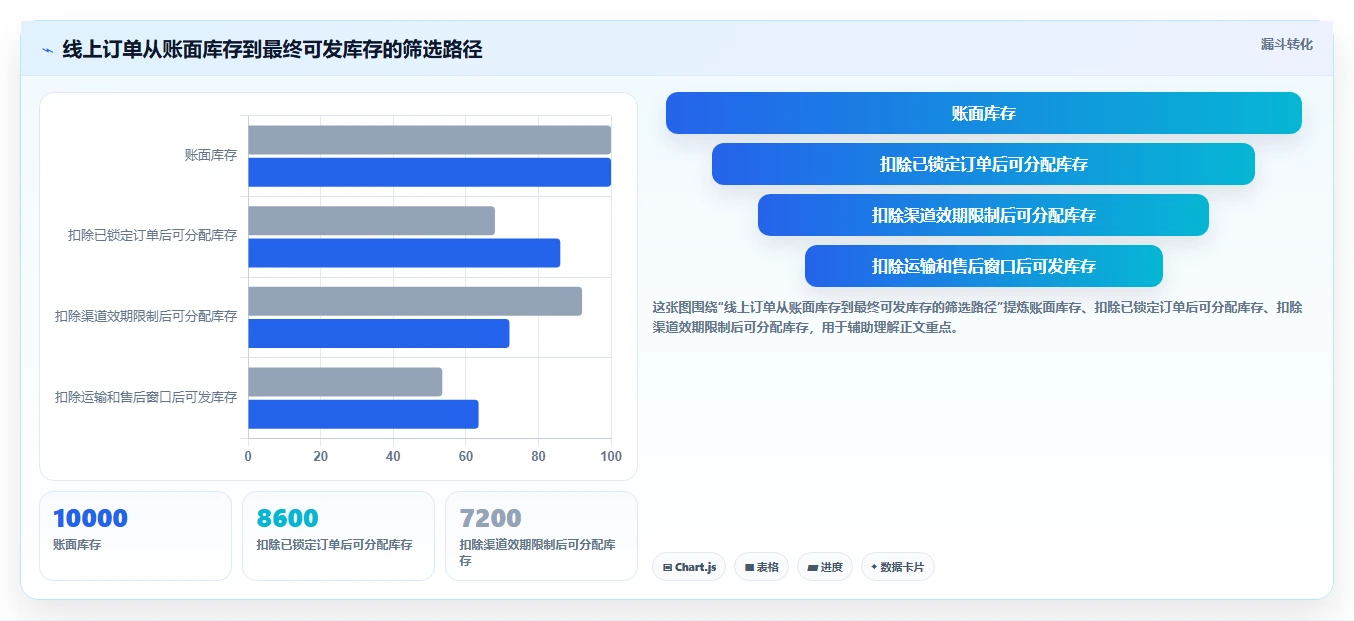Image resolution: width=1354 pixels, height=621 pixels.
Task: Click the gray bar for 扣除运输和售后窗口后可发库存
Action: point(345,381)
